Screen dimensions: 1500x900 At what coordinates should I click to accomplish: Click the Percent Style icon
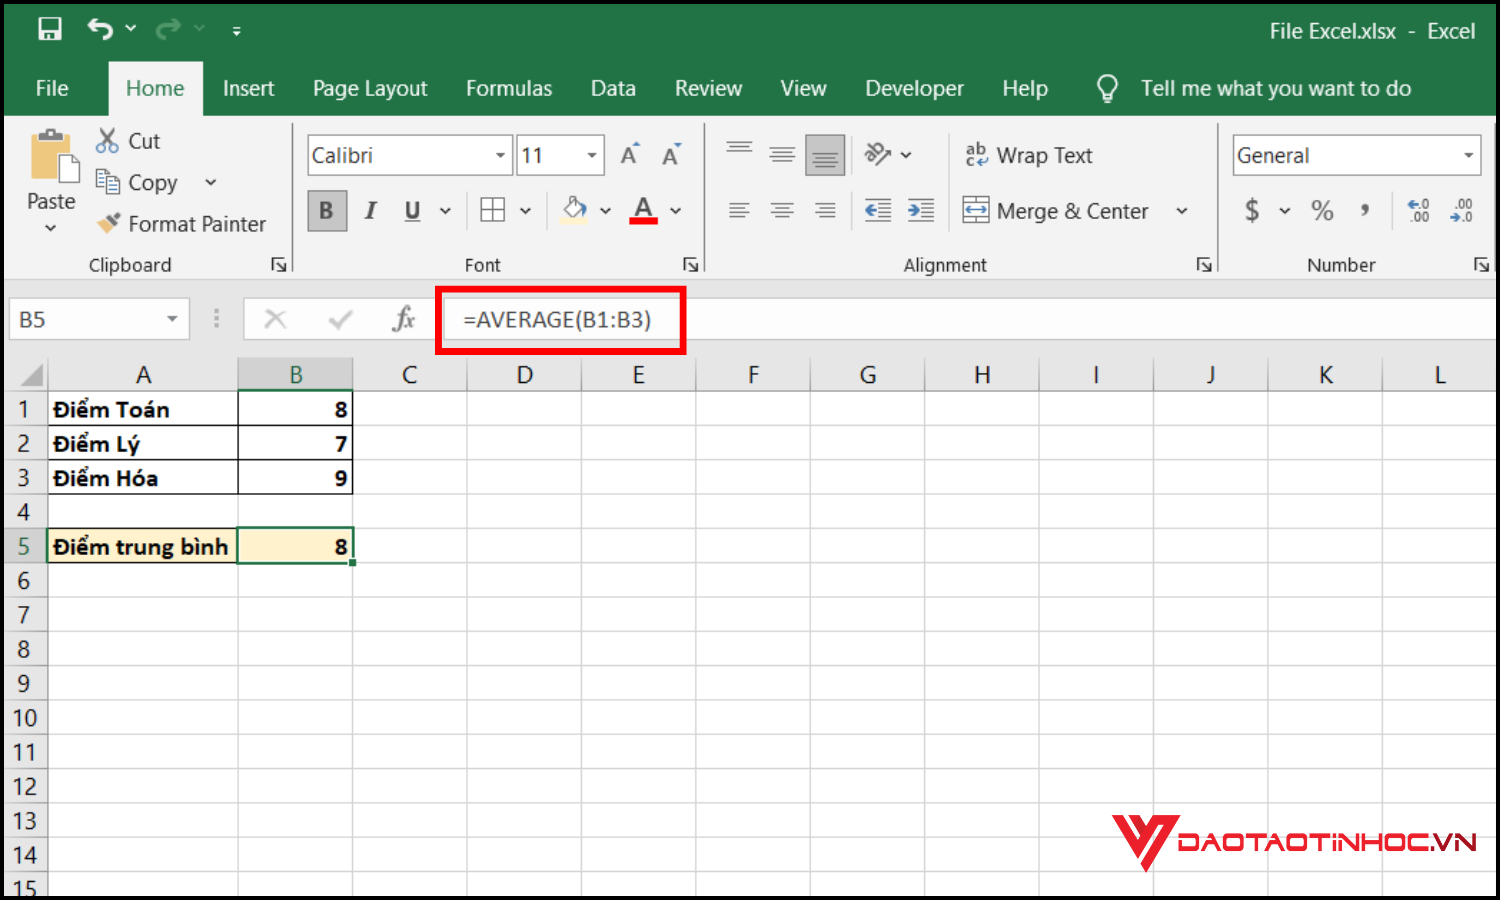tap(1322, 210)
